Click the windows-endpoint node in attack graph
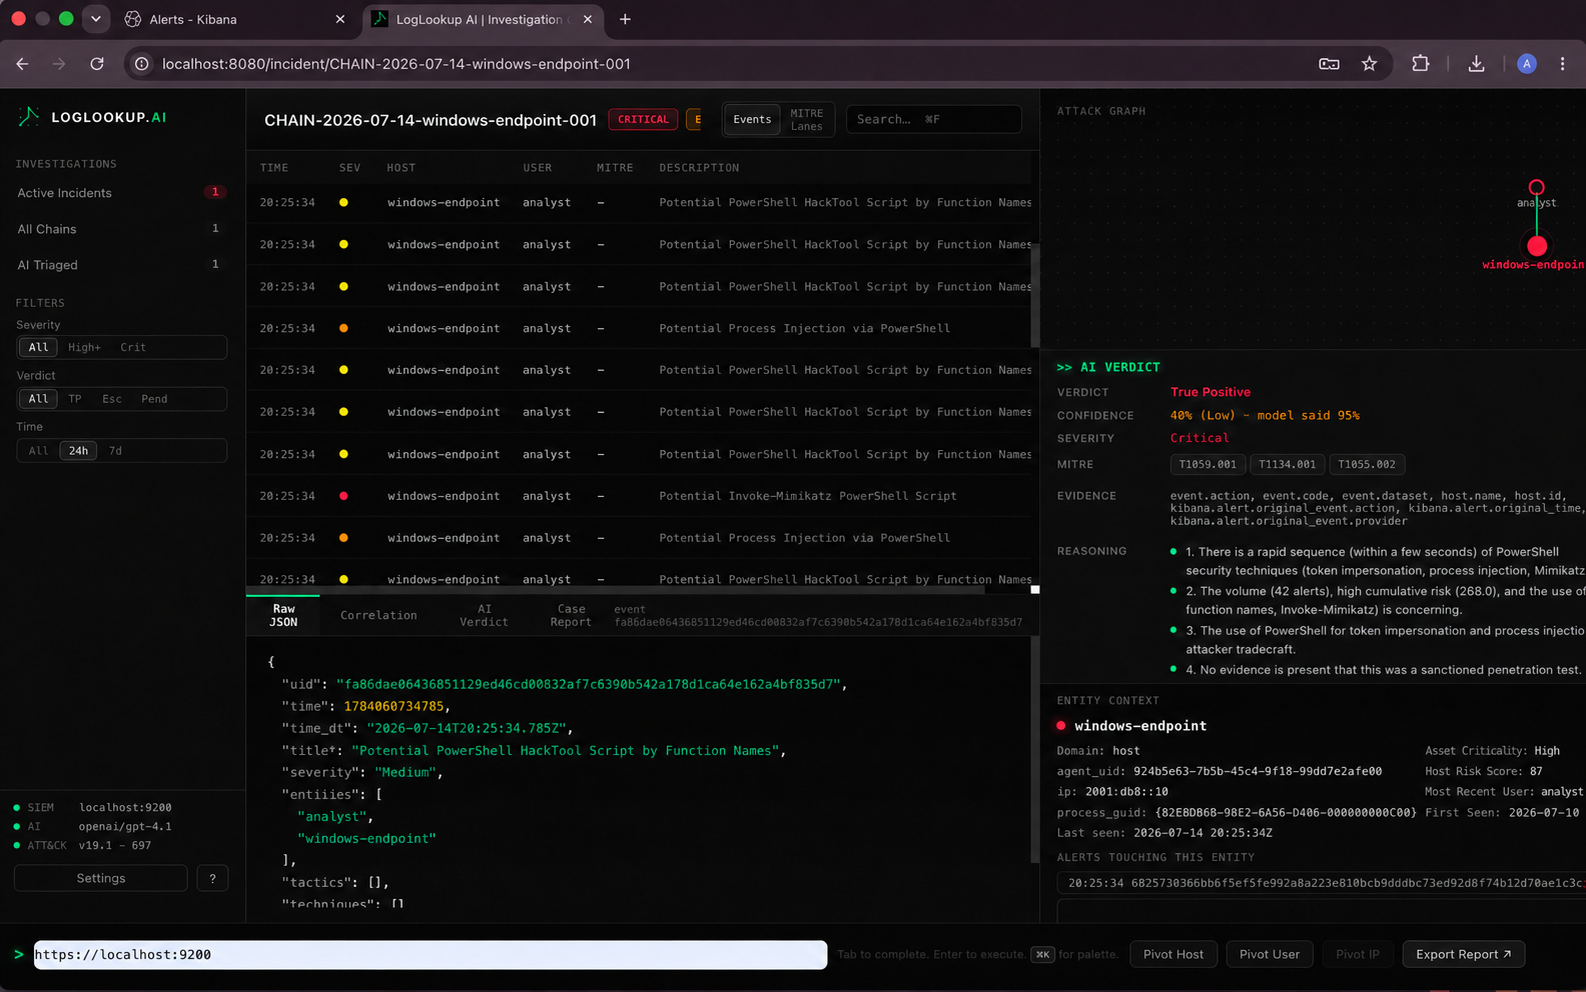This screenshot has height=992, width=1586. click(1537, 246)
